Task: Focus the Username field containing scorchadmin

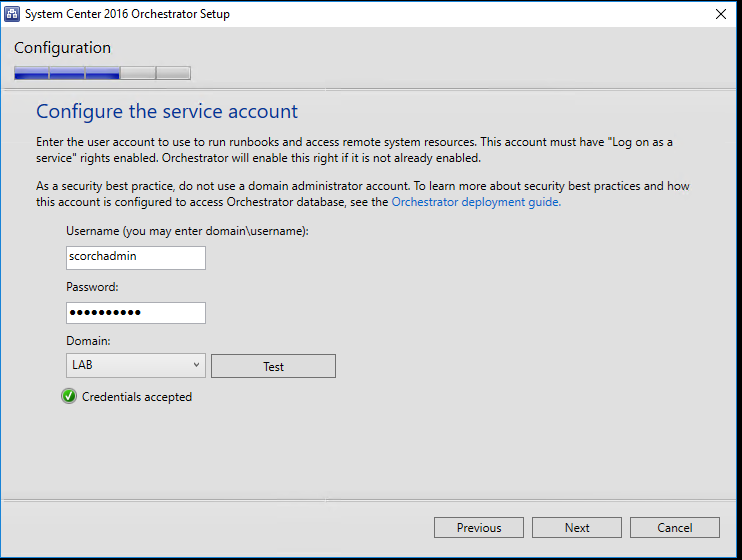Action: (136, 258)
